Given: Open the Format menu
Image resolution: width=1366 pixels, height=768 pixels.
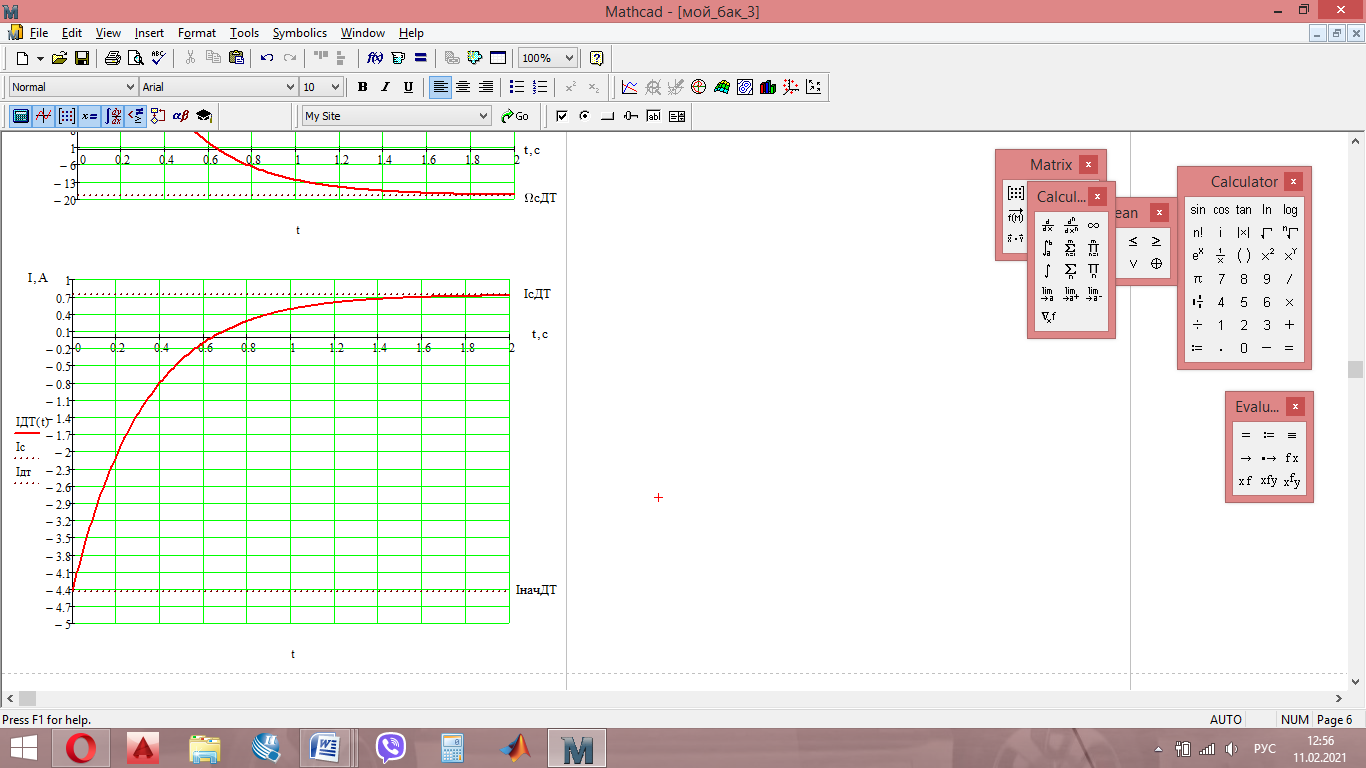Looking at the screenshot, I should pyautogui.click(x=197, y=33).
